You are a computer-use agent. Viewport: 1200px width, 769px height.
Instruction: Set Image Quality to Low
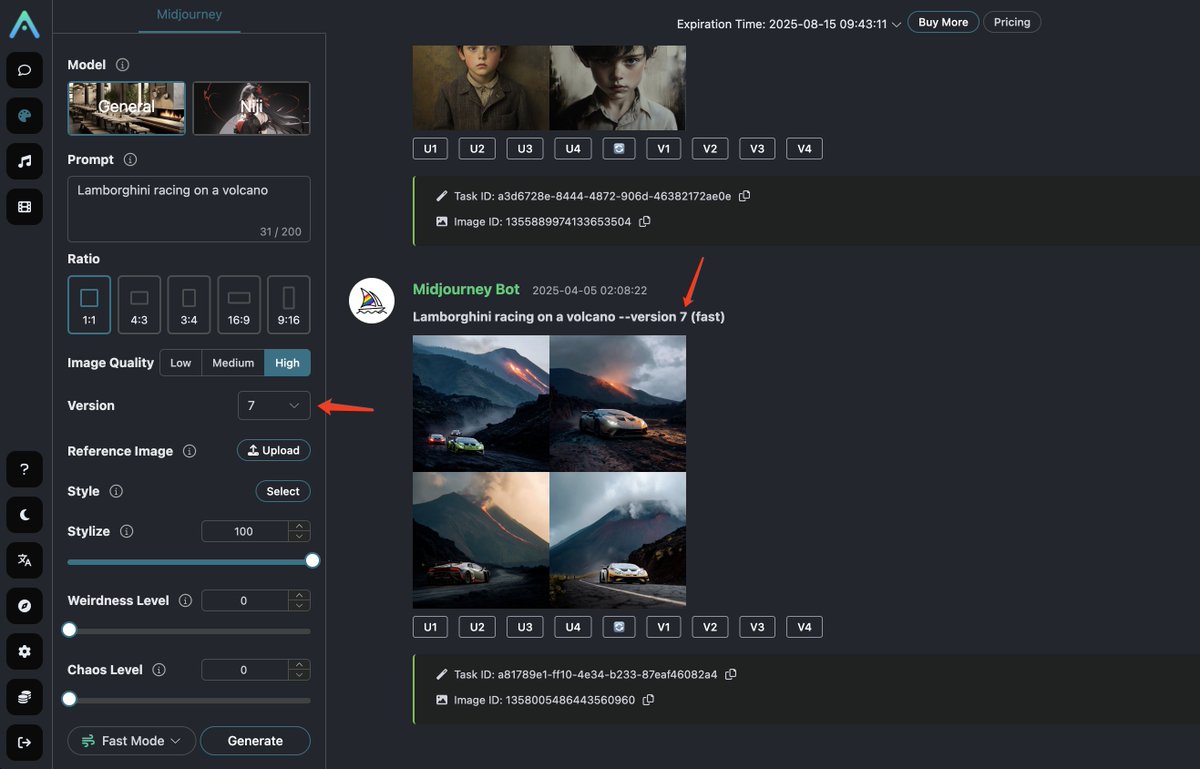click(181, 363)
